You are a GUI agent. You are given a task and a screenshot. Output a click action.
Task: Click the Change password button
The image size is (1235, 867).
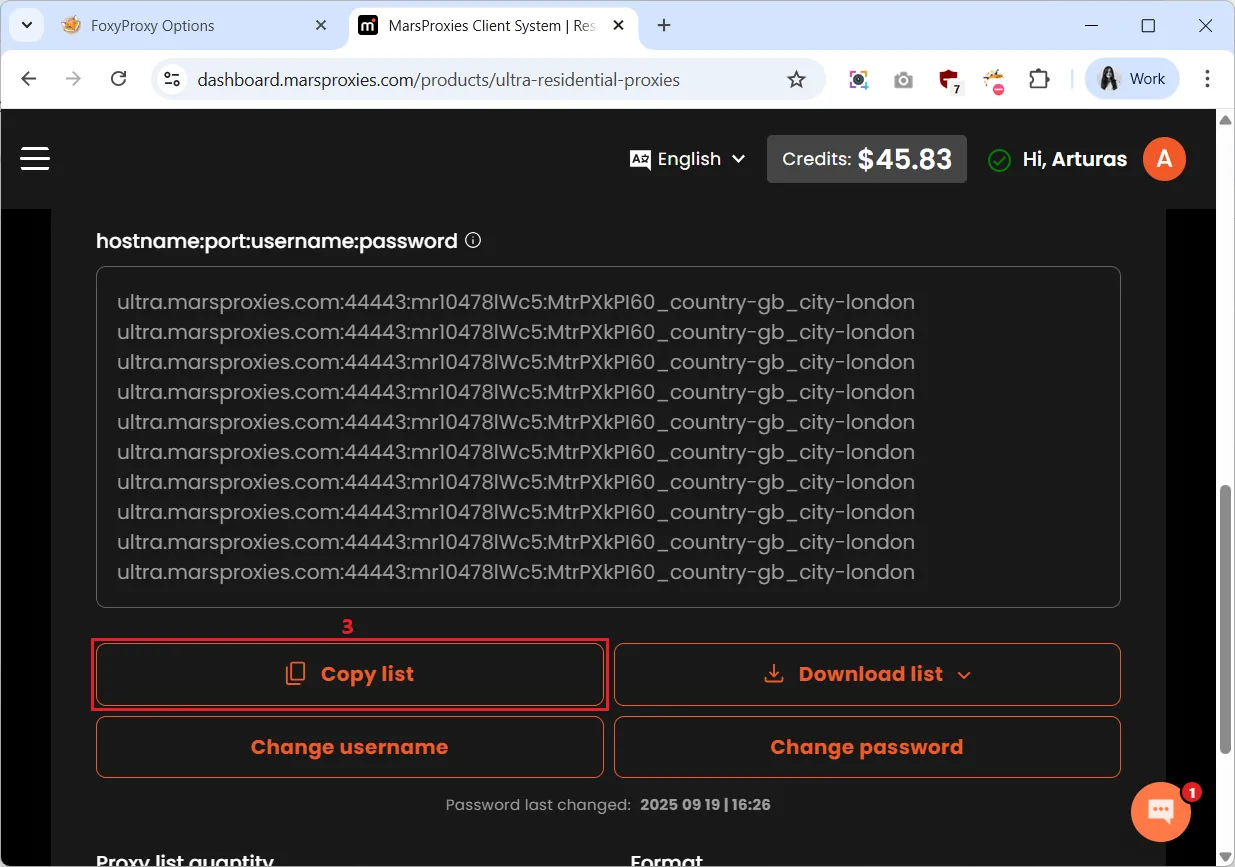[866, 747]
